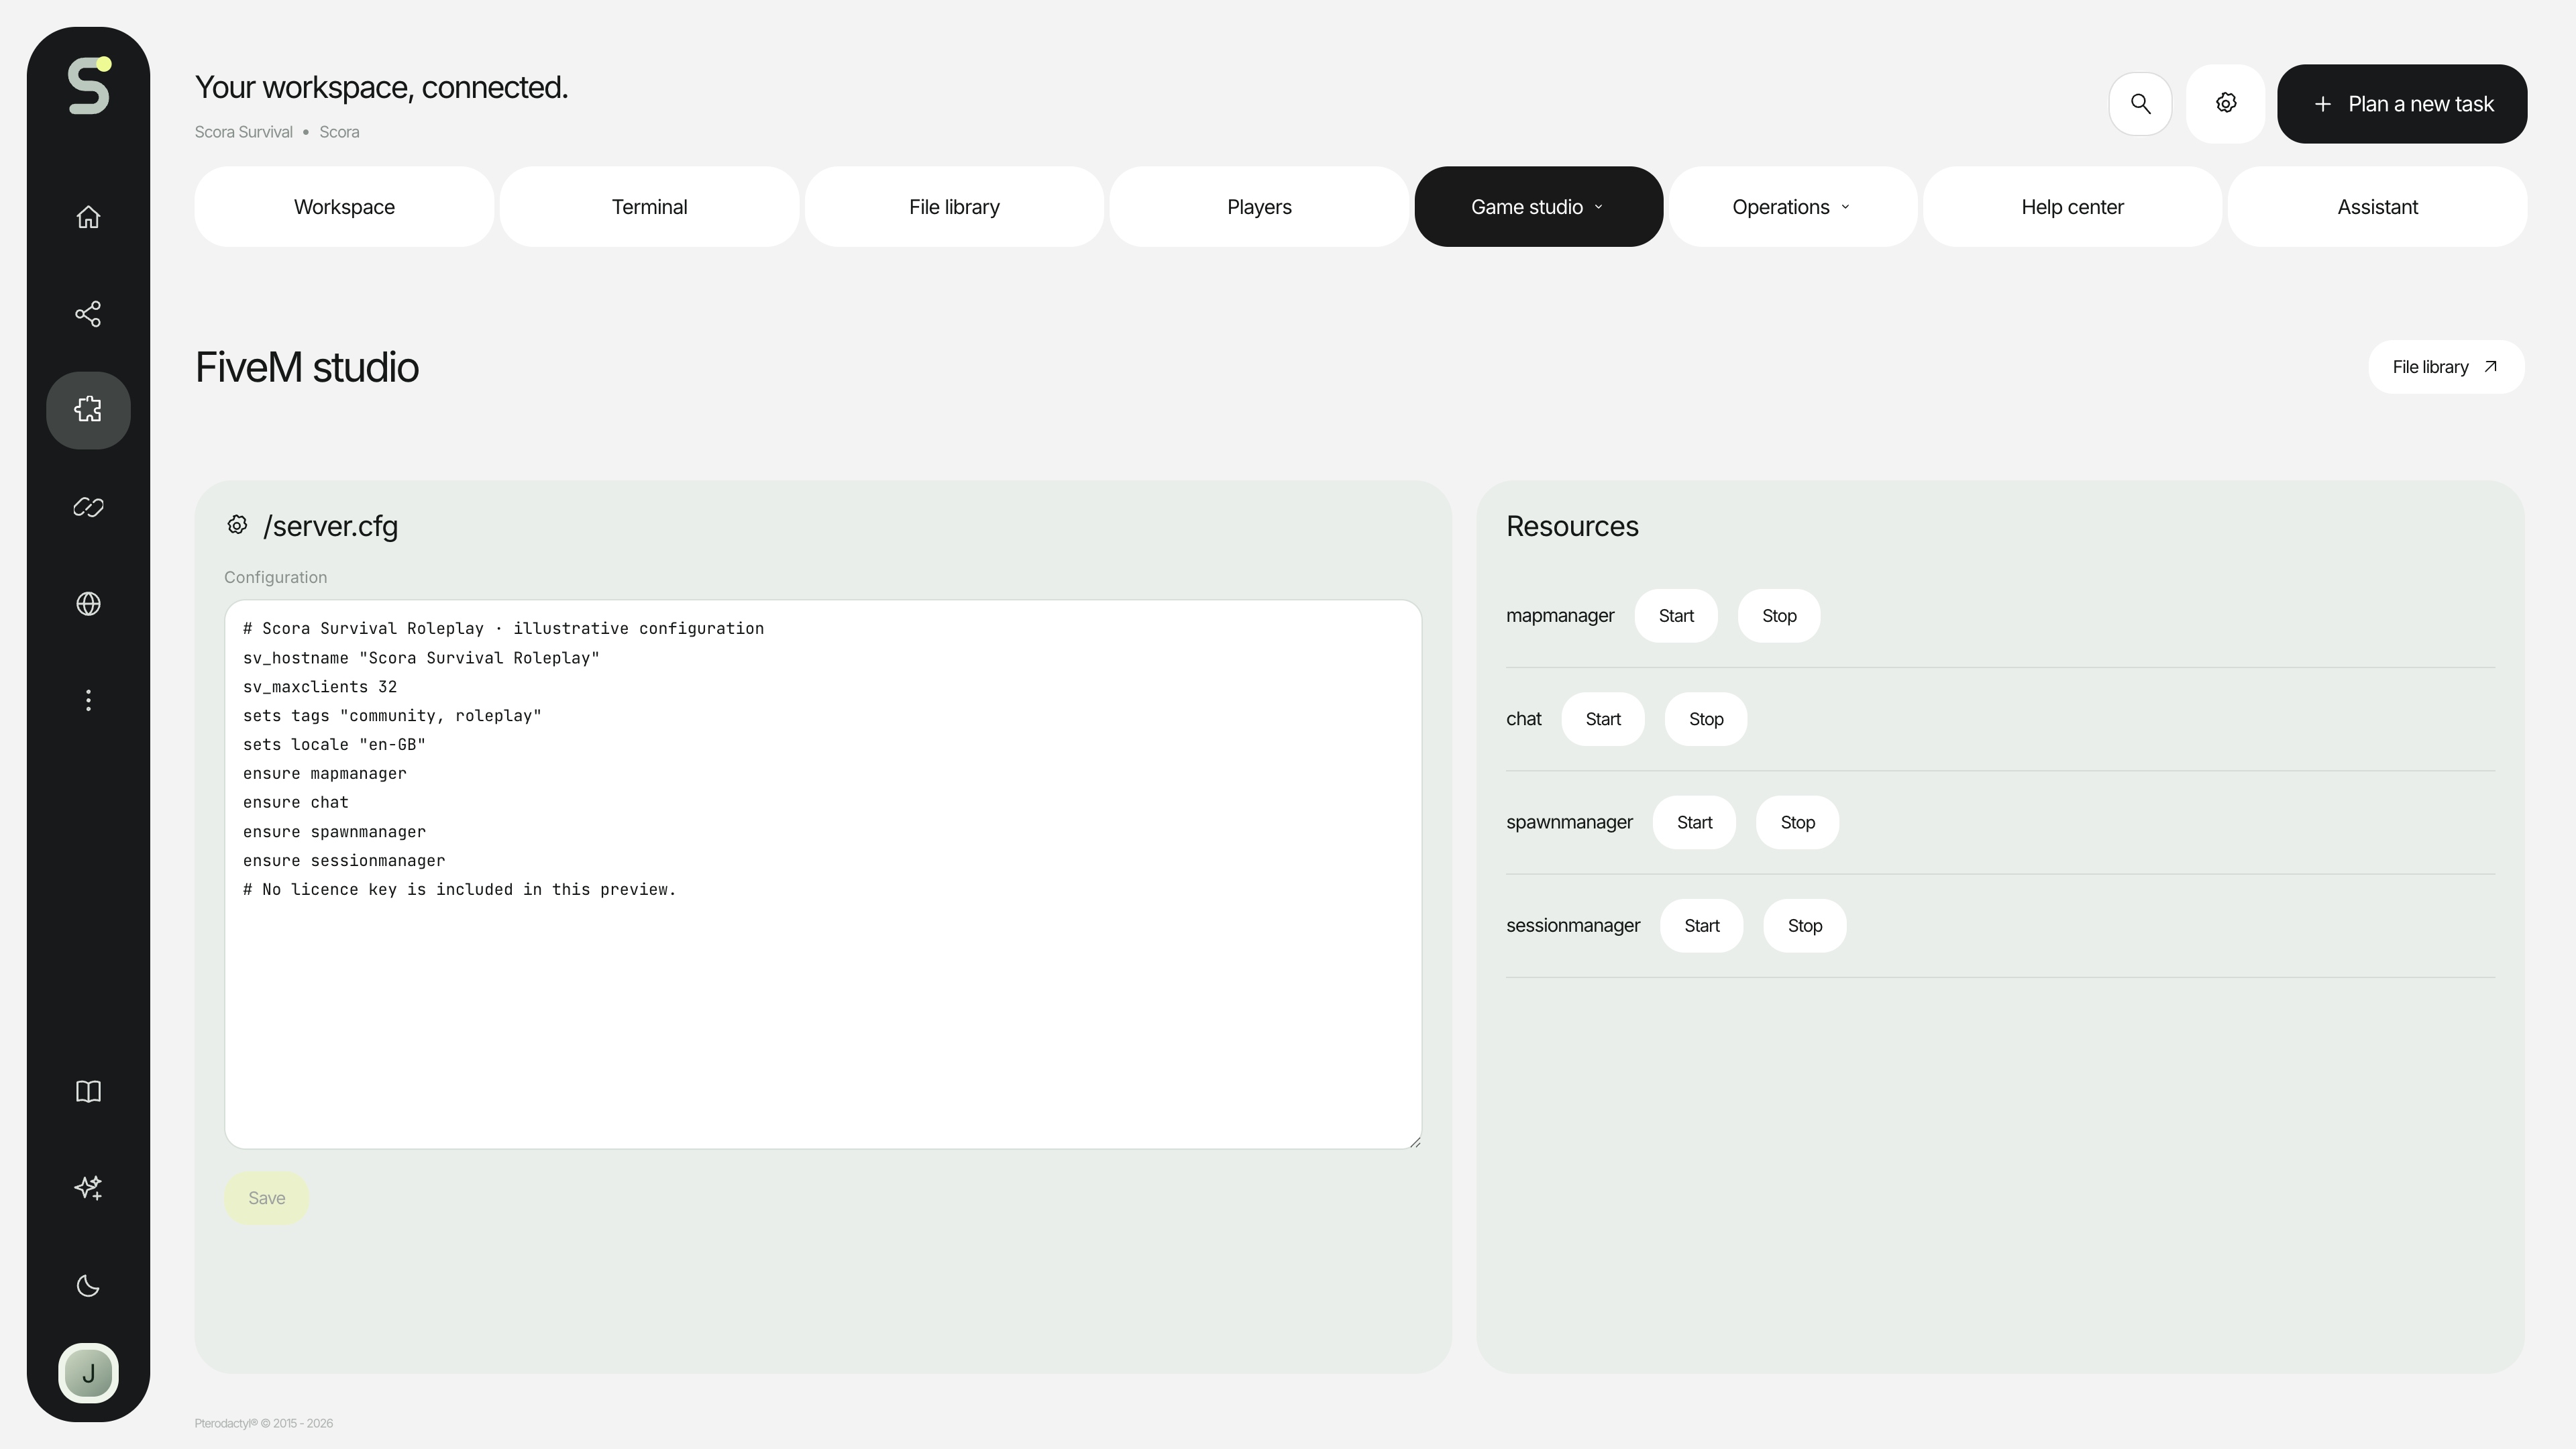Select the puzzle piece studio icon
This screenshot has height=1449, width=2576.
tap(88, 410)
